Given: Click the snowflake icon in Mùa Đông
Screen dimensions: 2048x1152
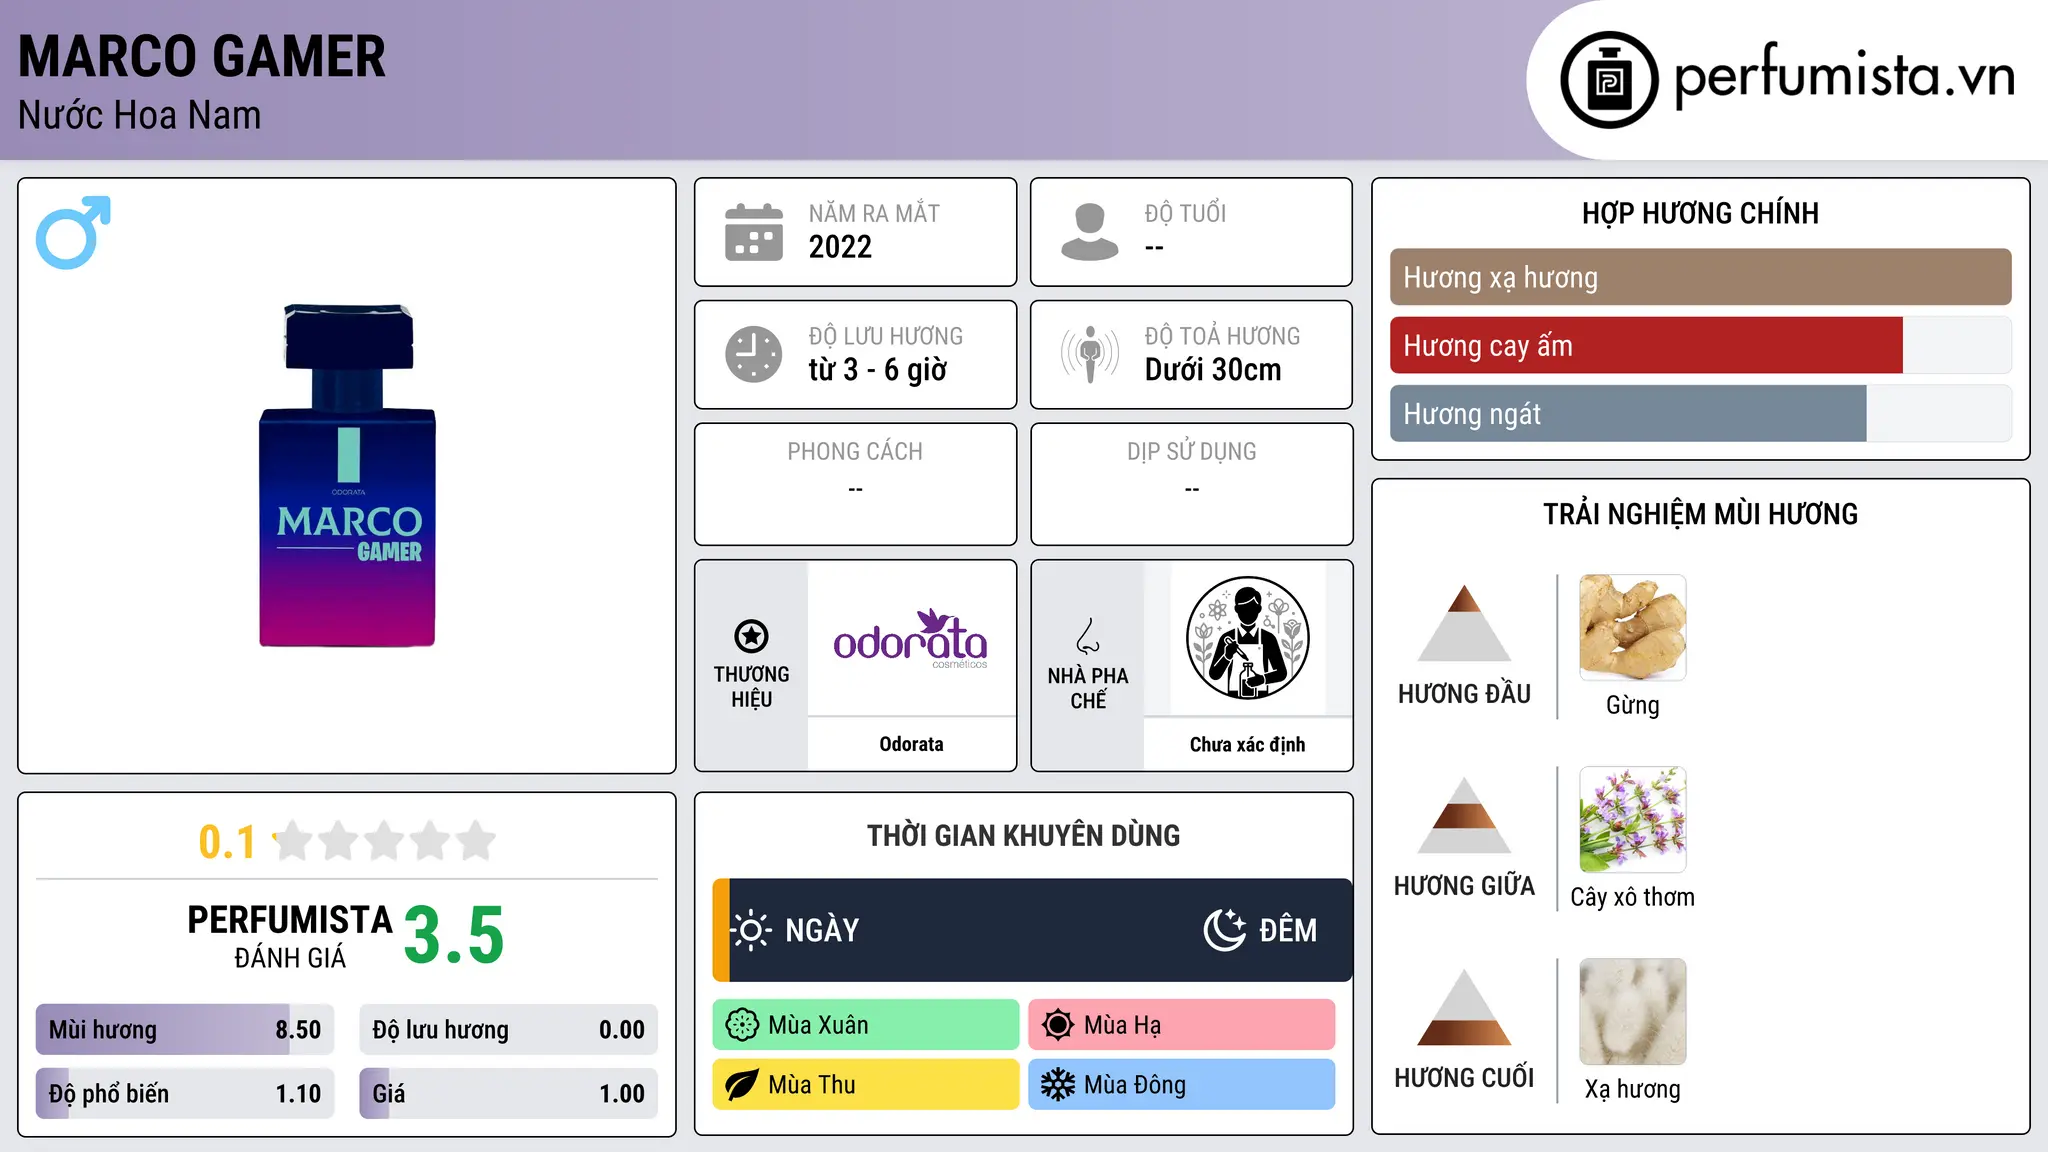Looking at the screenshot, I should tap(1058, 1085).
